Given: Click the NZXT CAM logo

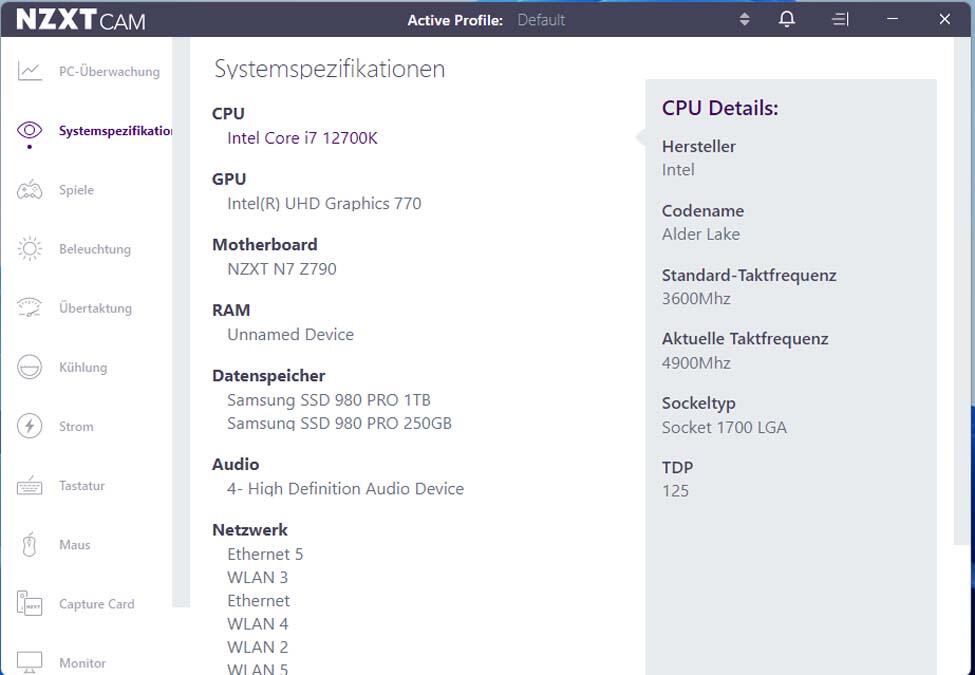Looking at the screenshot, I should point(80,20).
